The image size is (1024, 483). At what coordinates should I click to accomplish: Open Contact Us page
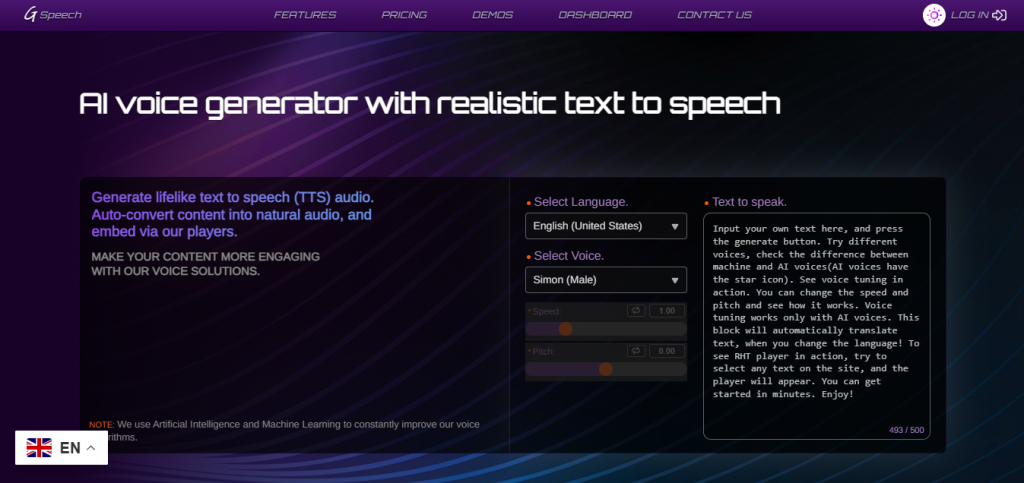click(x=714, y=15)
